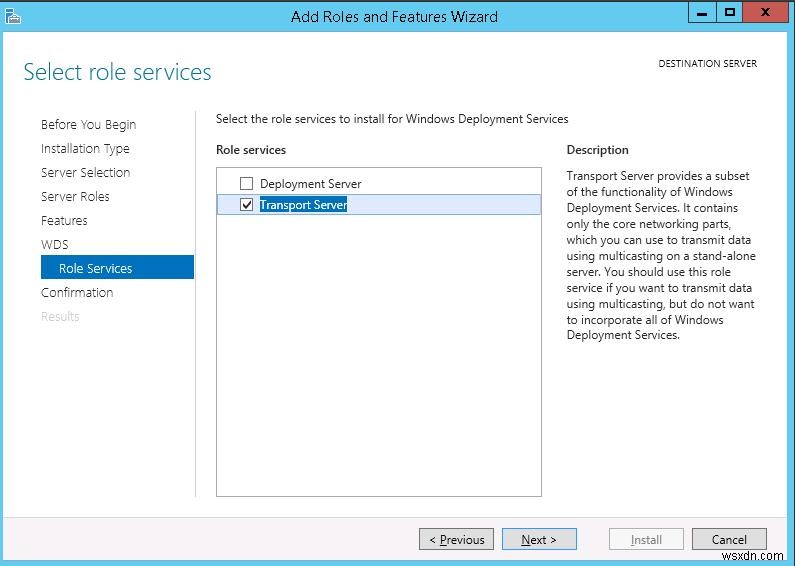This screenshot has height=566, width=795.
Task: Click the wizard icon in title bar
Action: [13, 17]
